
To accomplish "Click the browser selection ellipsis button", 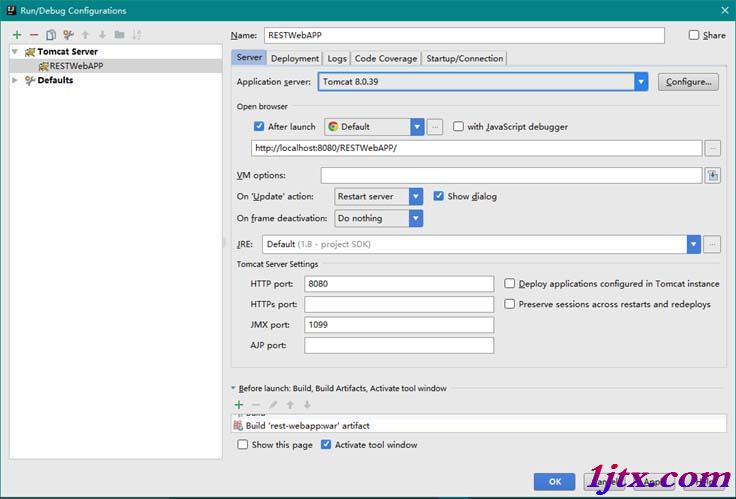I will tap(435, 127).
